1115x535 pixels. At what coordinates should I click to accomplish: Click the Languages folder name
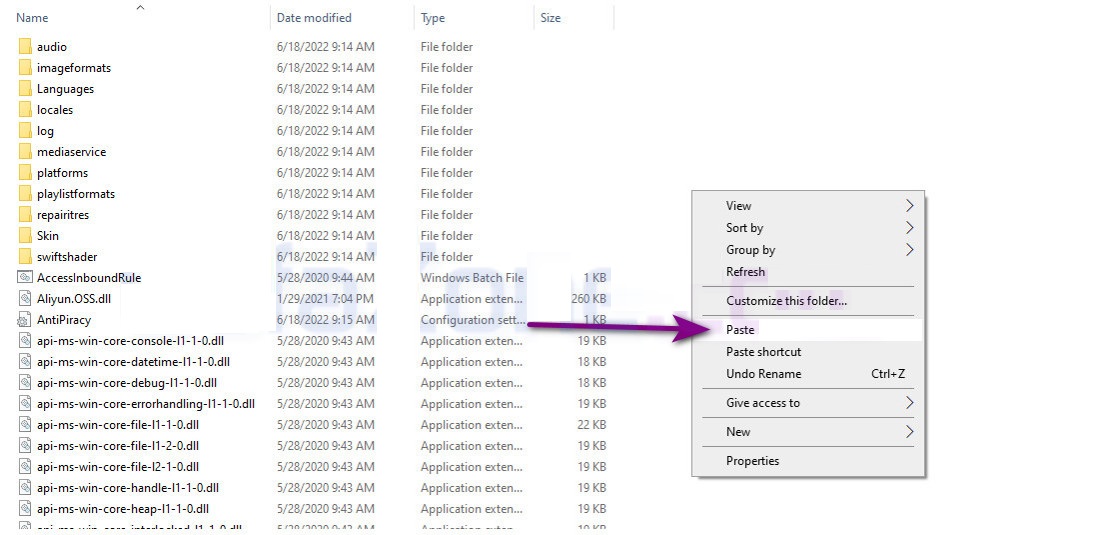coord(65,89)
